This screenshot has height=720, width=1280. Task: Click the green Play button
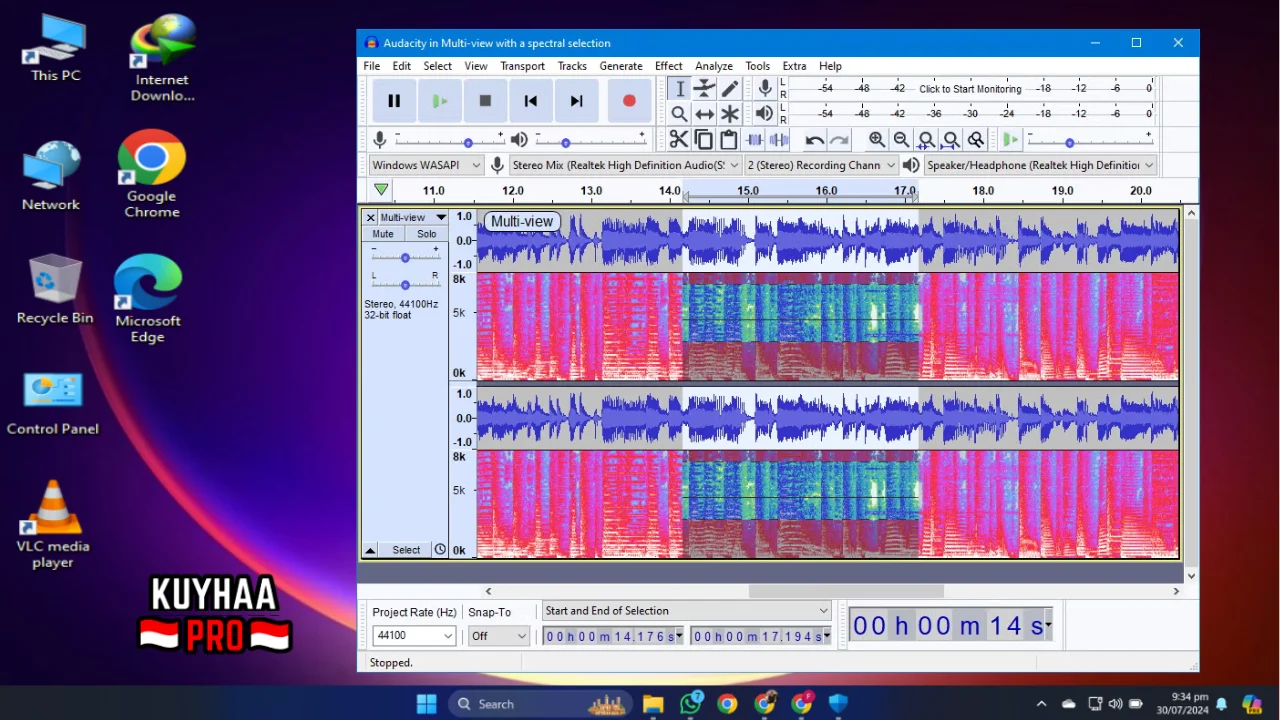click(440, 101)
